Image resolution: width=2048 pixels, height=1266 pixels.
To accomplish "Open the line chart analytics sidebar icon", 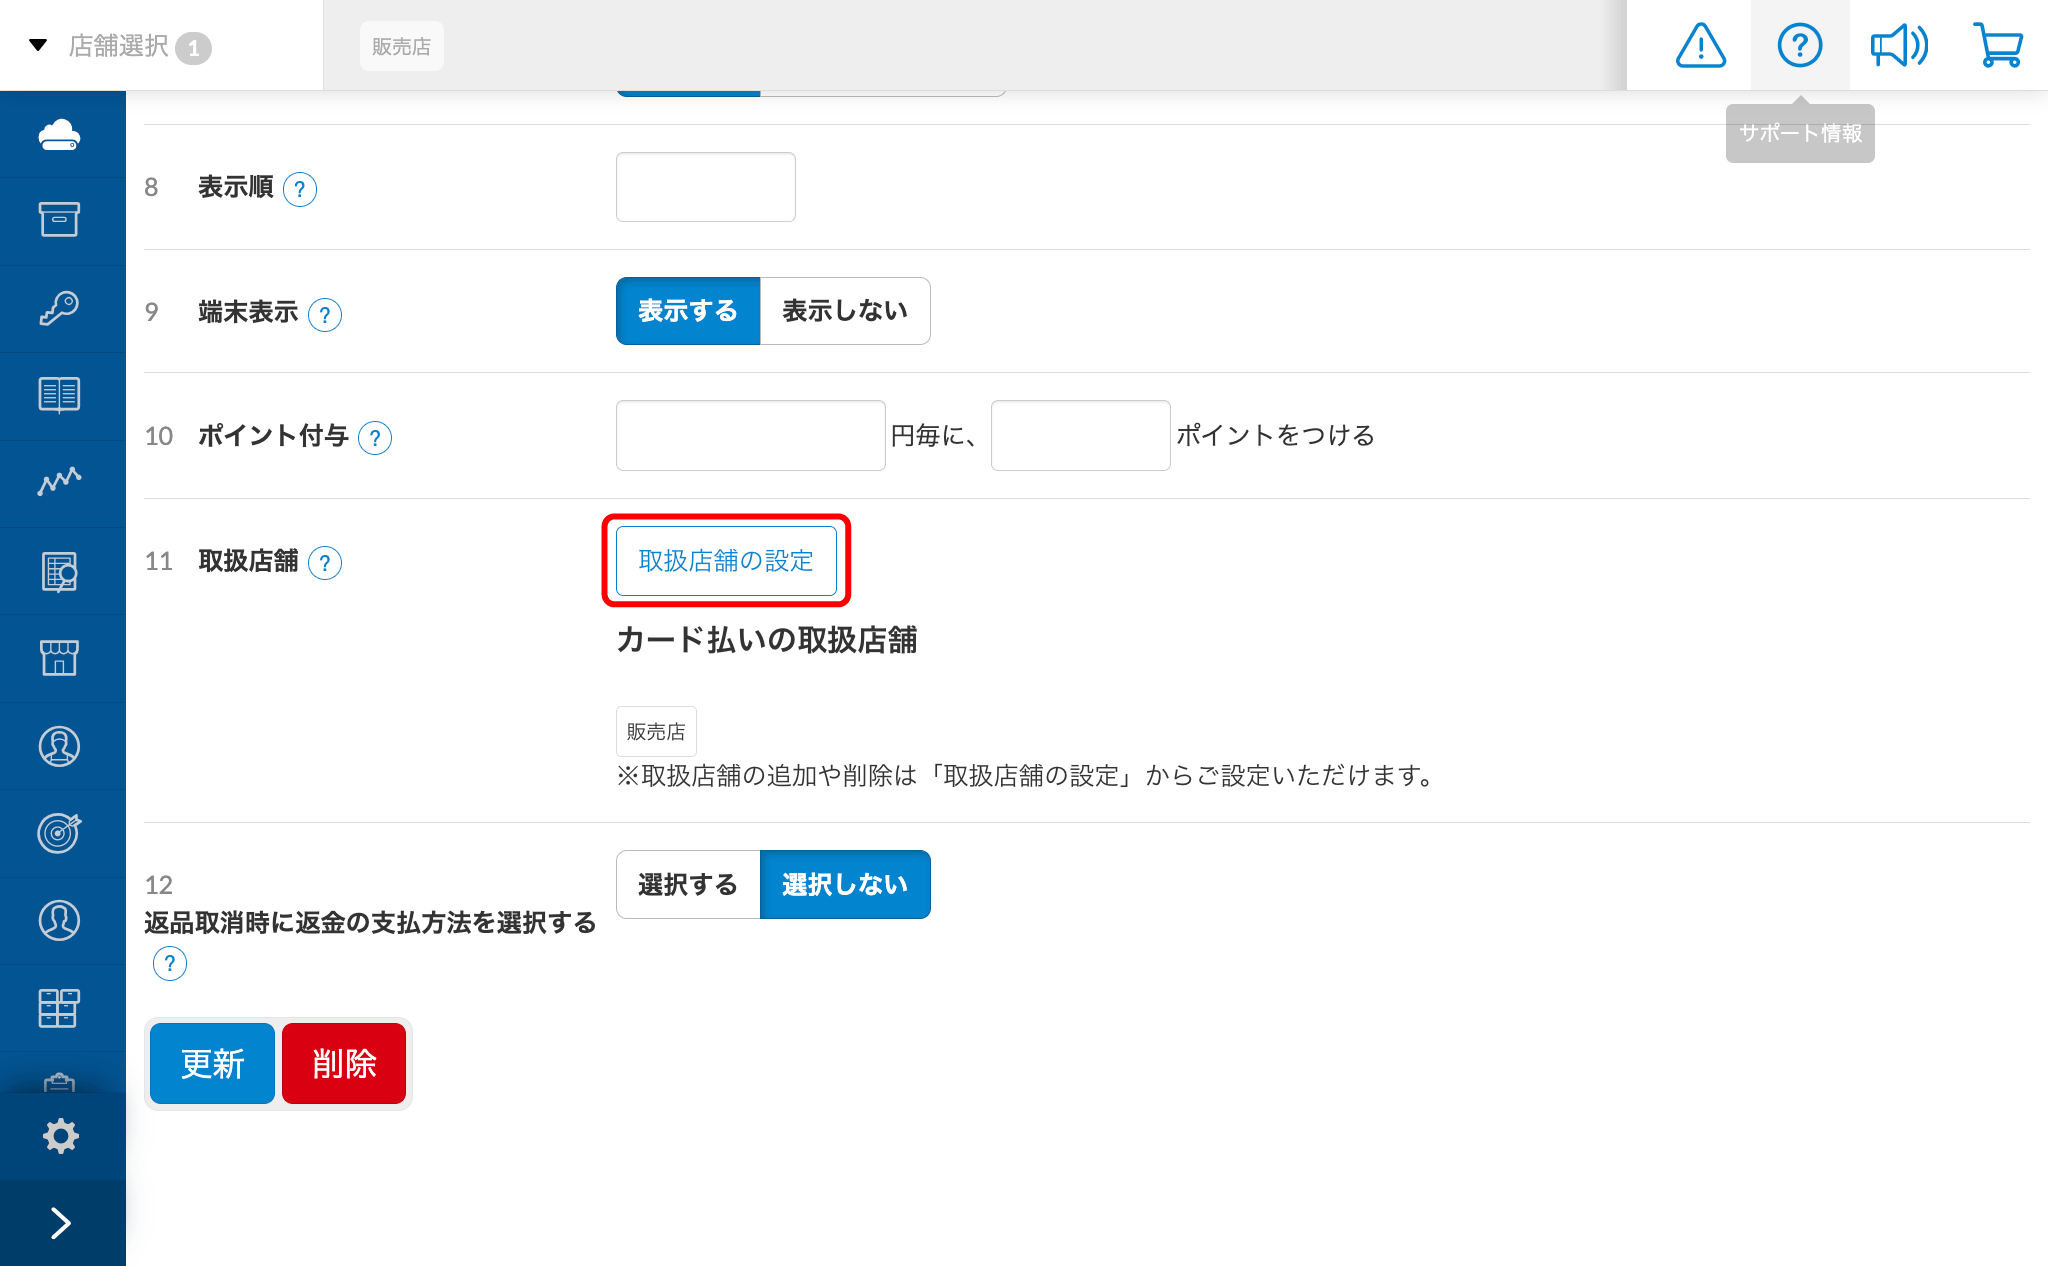I will click(x=60, y=482).
